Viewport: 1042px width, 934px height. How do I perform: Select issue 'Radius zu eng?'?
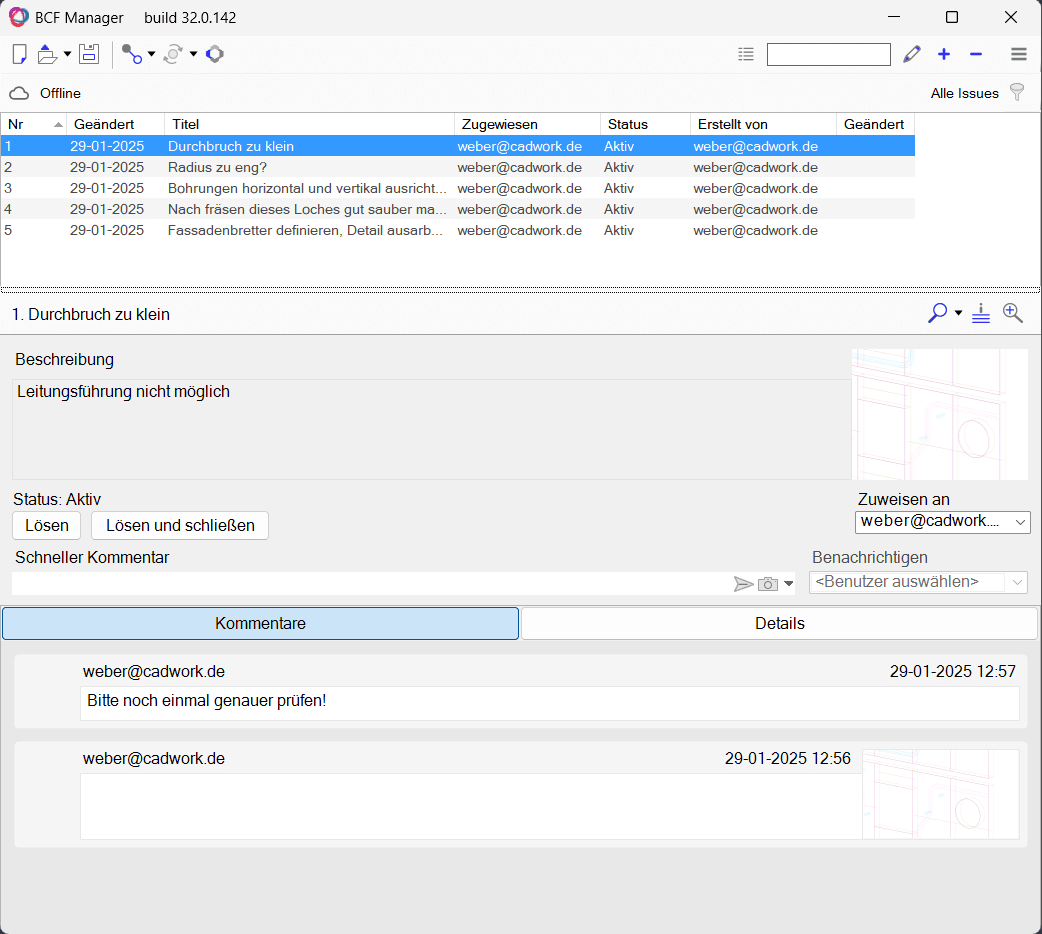[458, 168]
